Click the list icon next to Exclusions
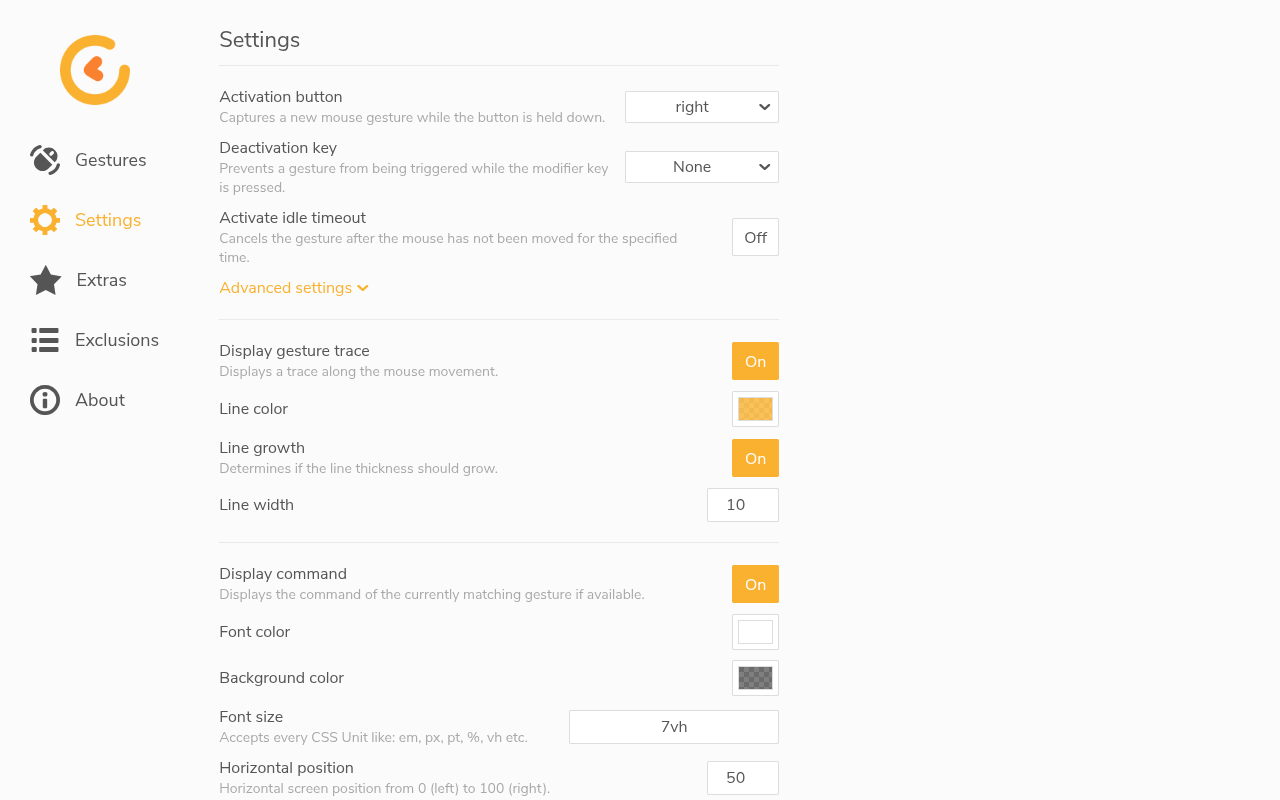This screenshot has height=800, width=1280. (45, 340)
